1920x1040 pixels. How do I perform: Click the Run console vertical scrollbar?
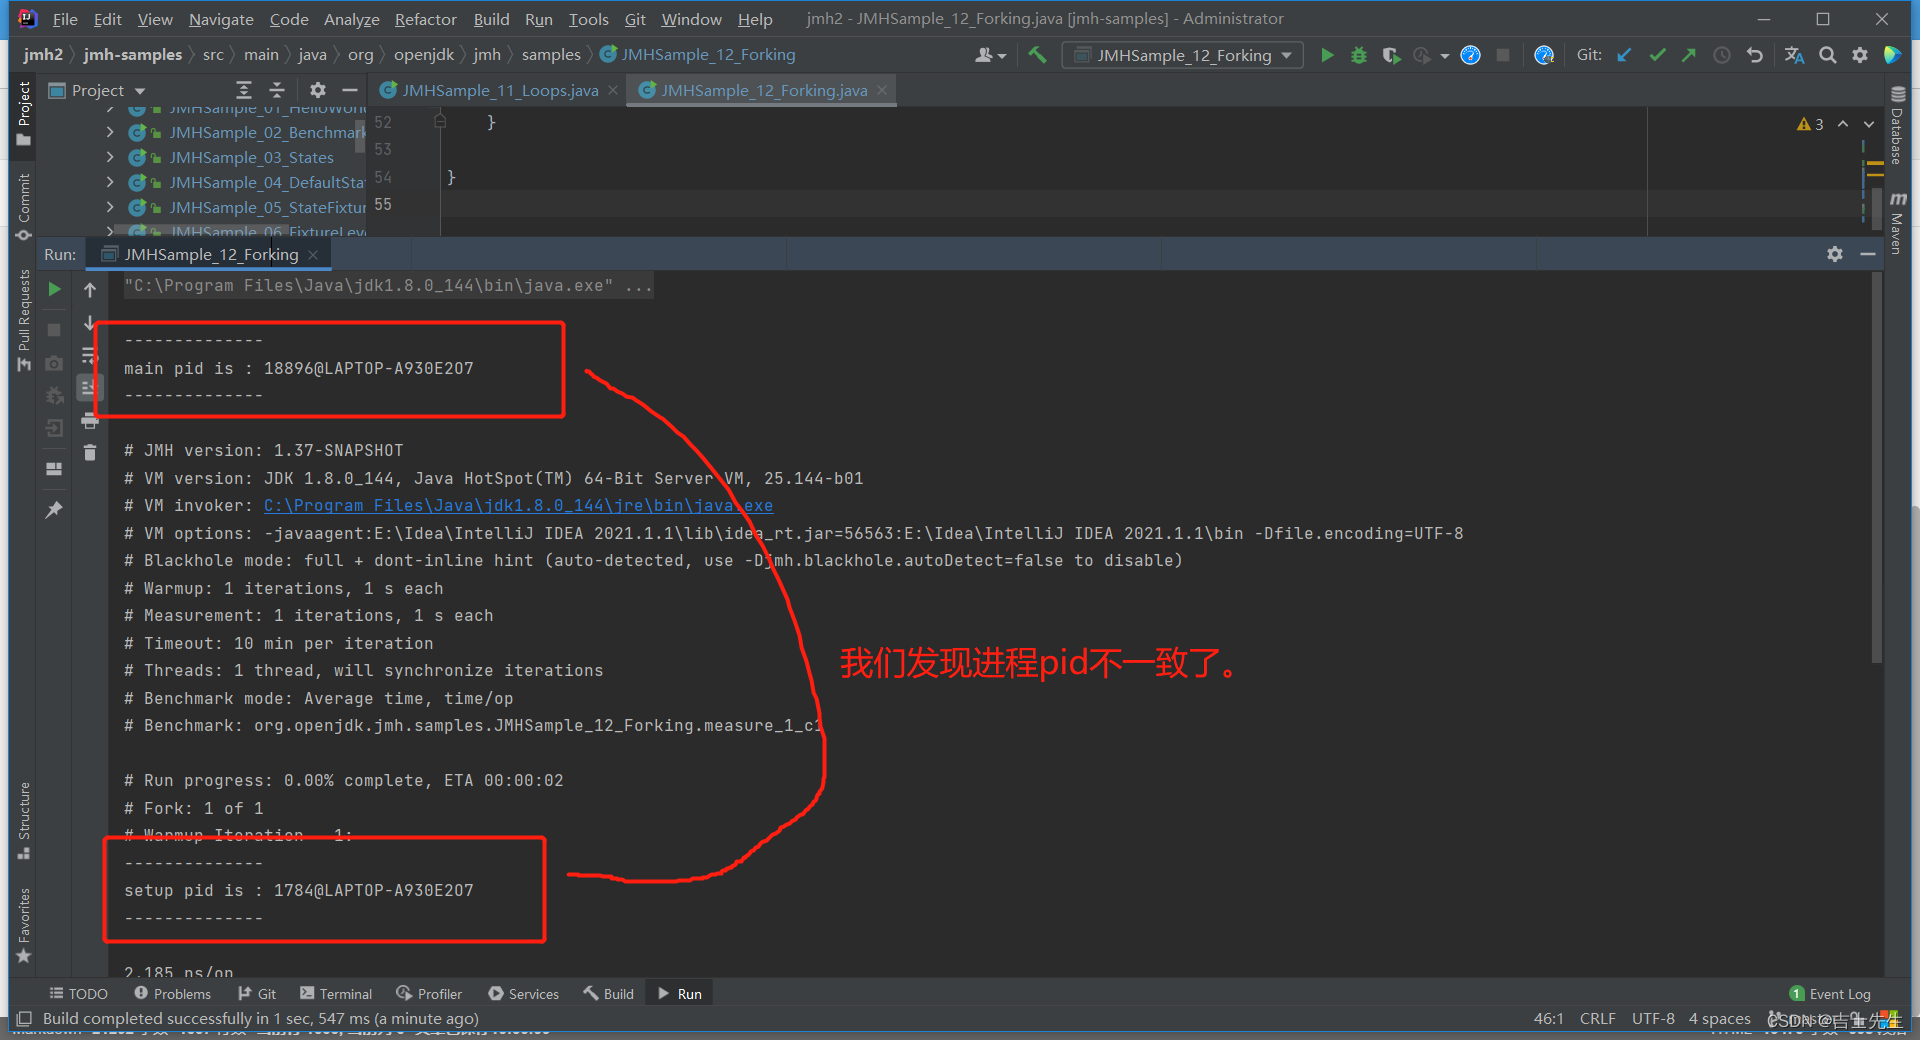[1877, 468]
